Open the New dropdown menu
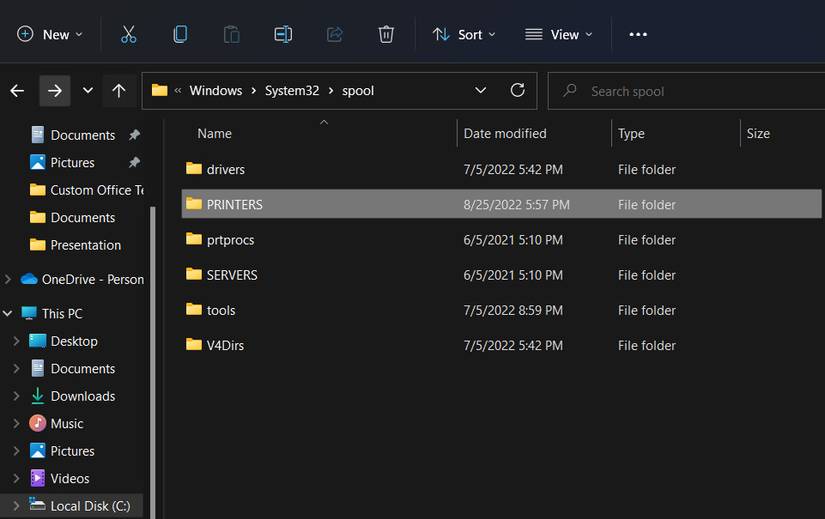The height and width of the screenshot is (519, 825). tap(50, 34)
